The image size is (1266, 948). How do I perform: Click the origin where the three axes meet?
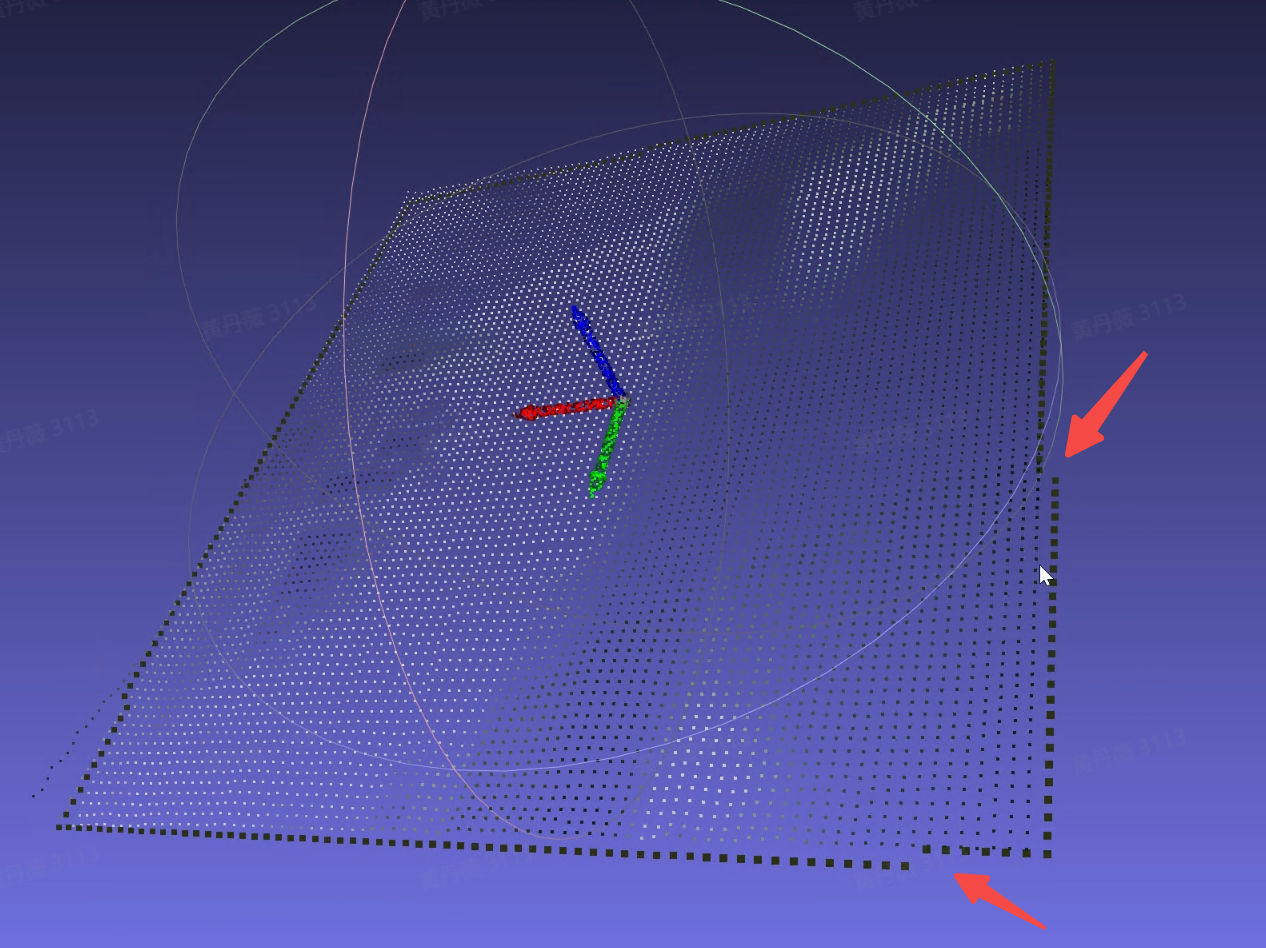coord(623,401)
